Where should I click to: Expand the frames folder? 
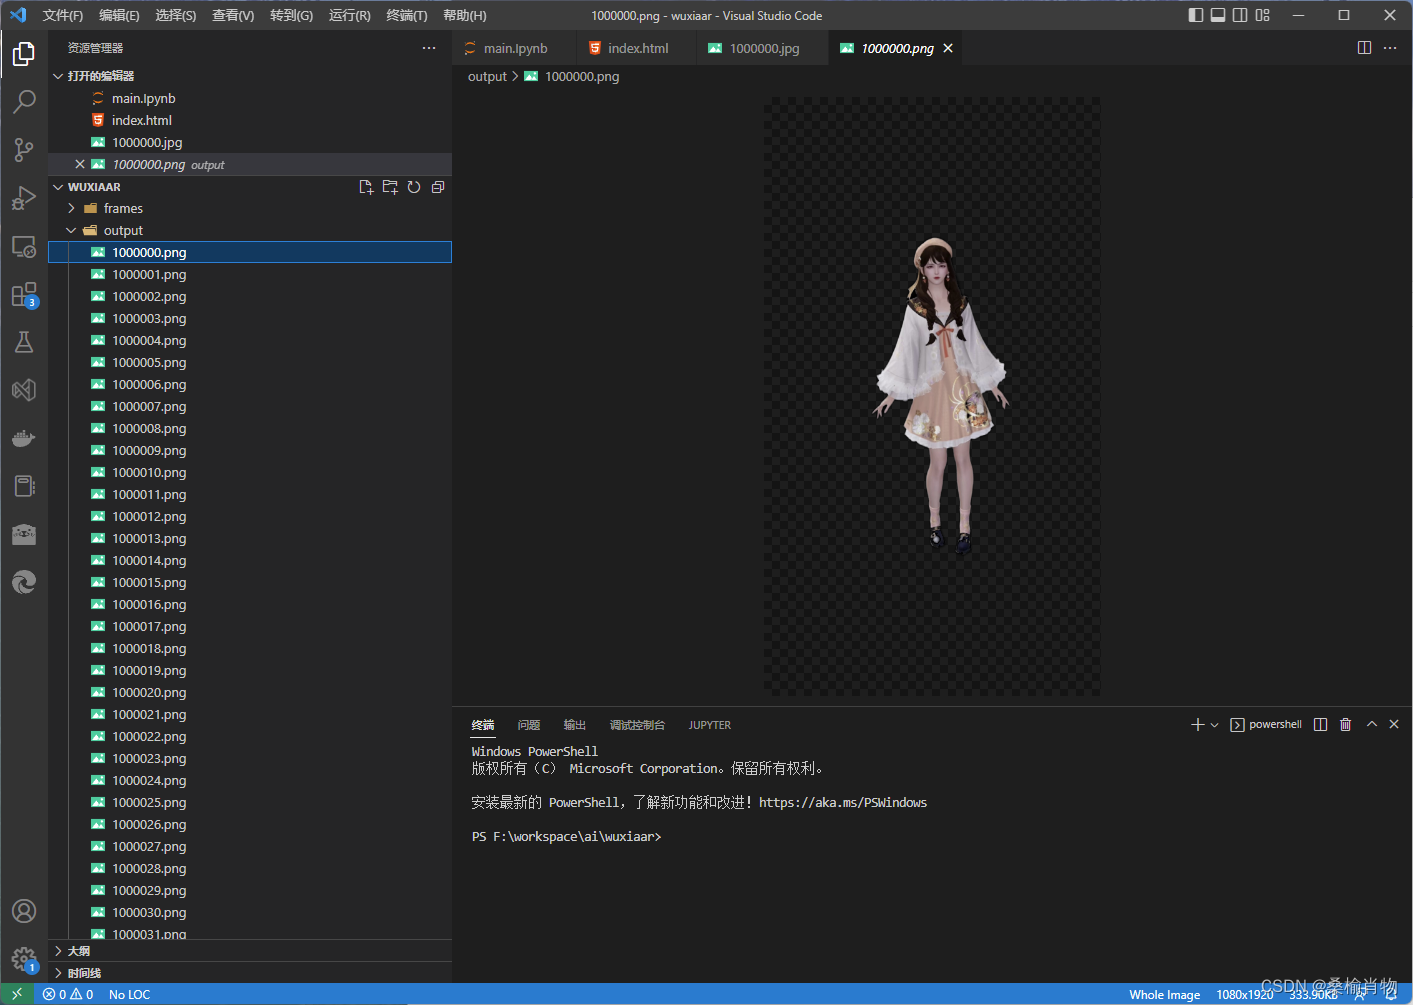click(123, 208)
